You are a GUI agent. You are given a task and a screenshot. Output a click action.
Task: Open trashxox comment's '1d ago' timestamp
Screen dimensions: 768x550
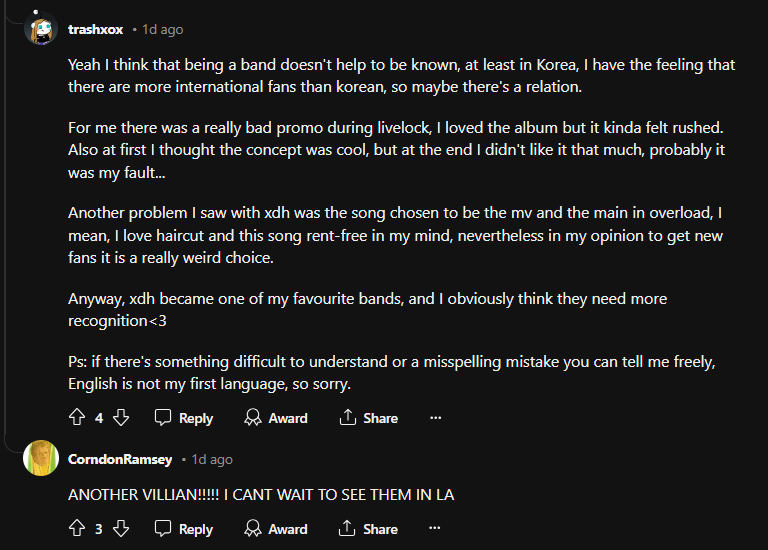[163, 30]
